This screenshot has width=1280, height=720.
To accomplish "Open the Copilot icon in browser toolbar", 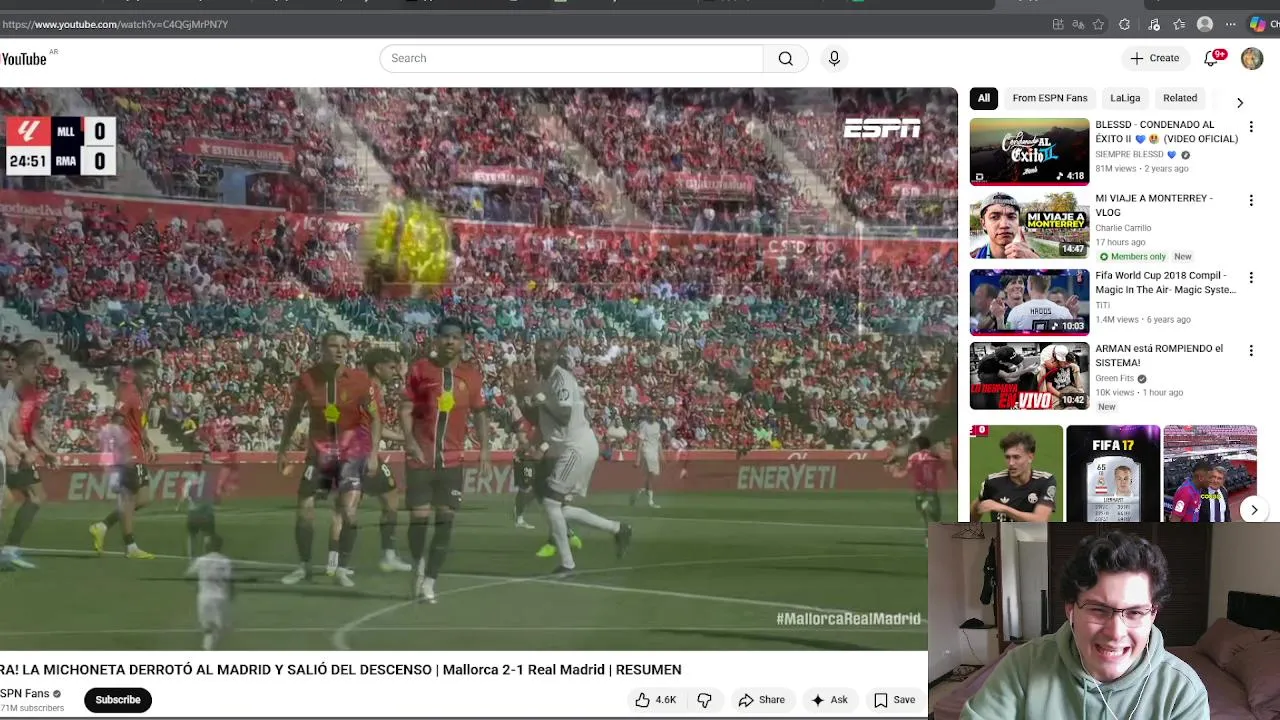I will click(1257, 24).
